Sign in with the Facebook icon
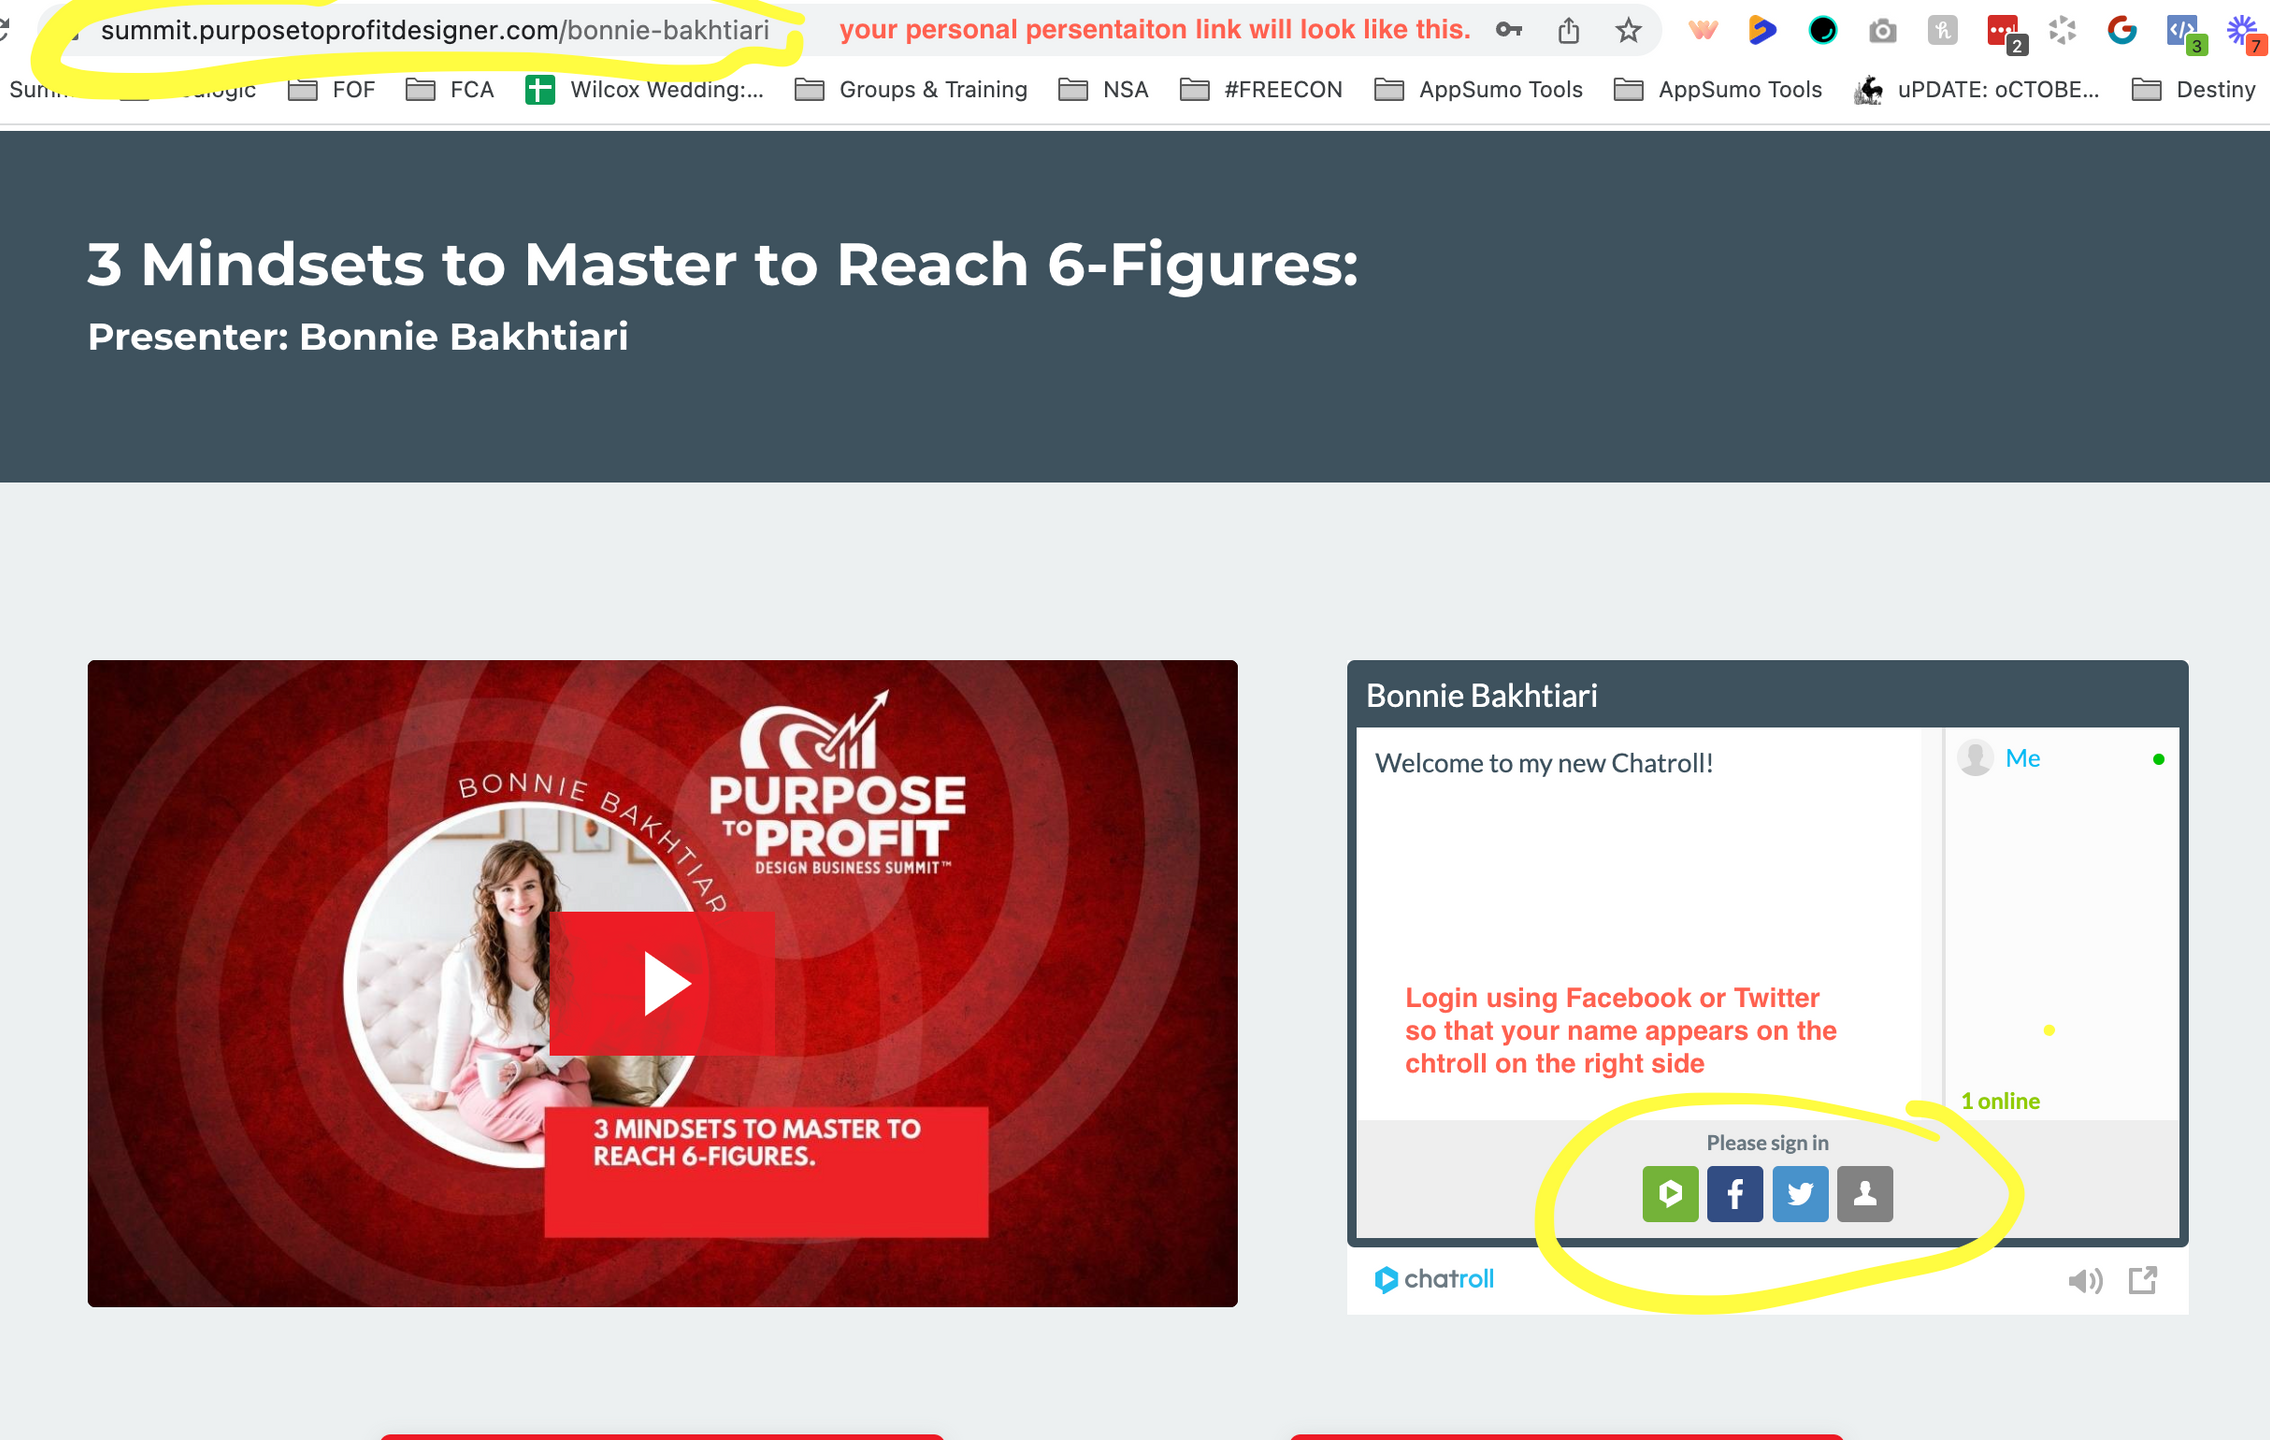The width and height of the screenshot is (2270, 1440). click(x=1734, y=1193)
